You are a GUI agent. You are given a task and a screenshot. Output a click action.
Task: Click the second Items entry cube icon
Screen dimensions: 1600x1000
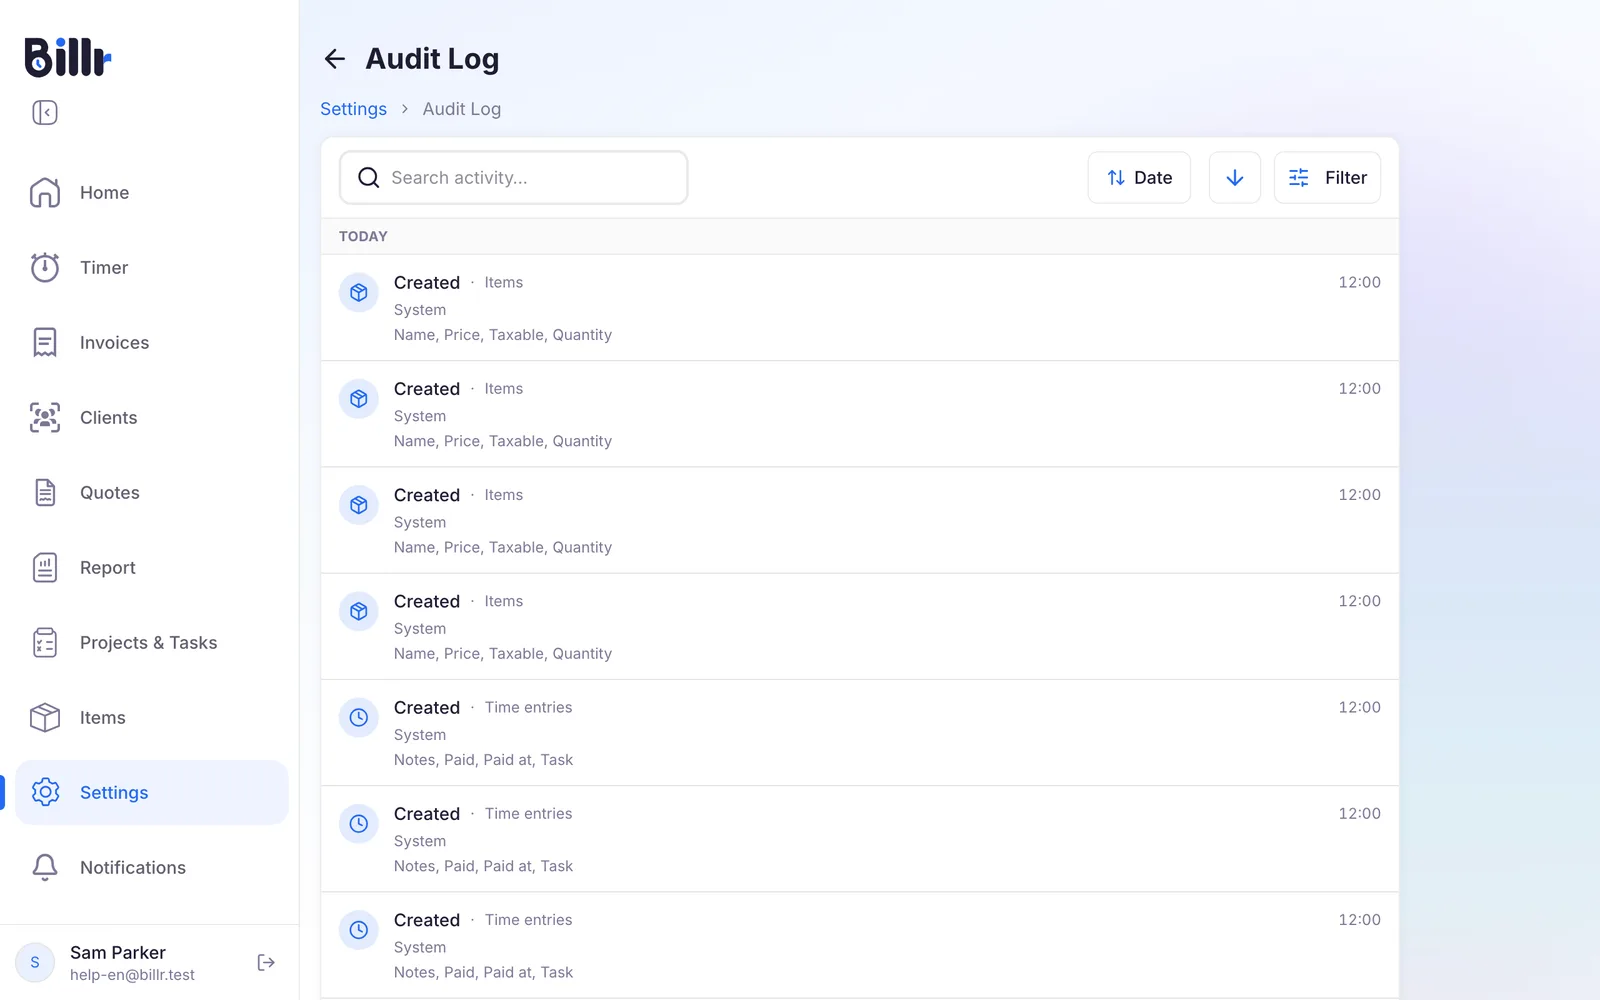click(x=359, y=399)
